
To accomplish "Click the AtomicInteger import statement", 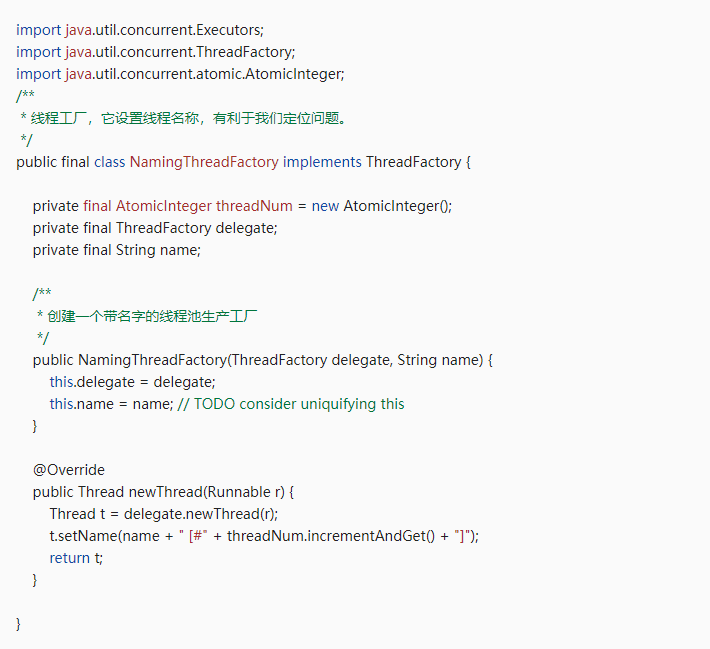I will click(180, 74).
